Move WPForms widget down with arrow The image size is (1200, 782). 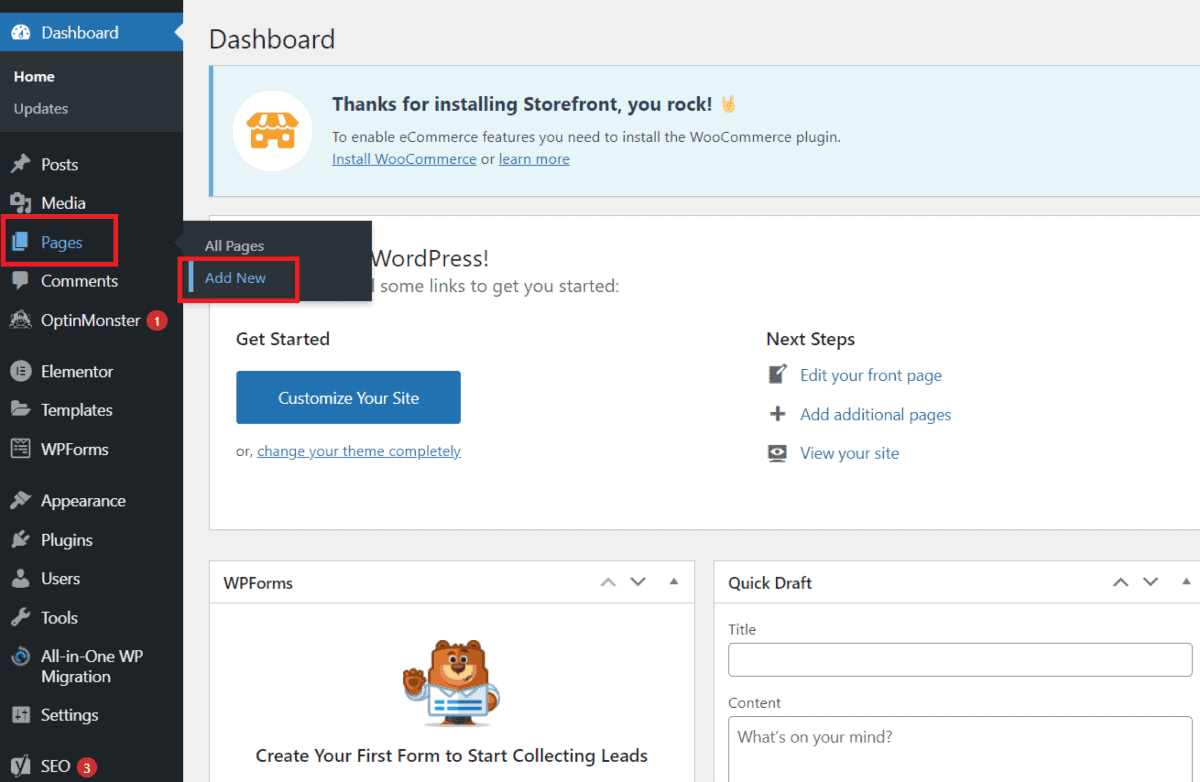pos(638,582)
